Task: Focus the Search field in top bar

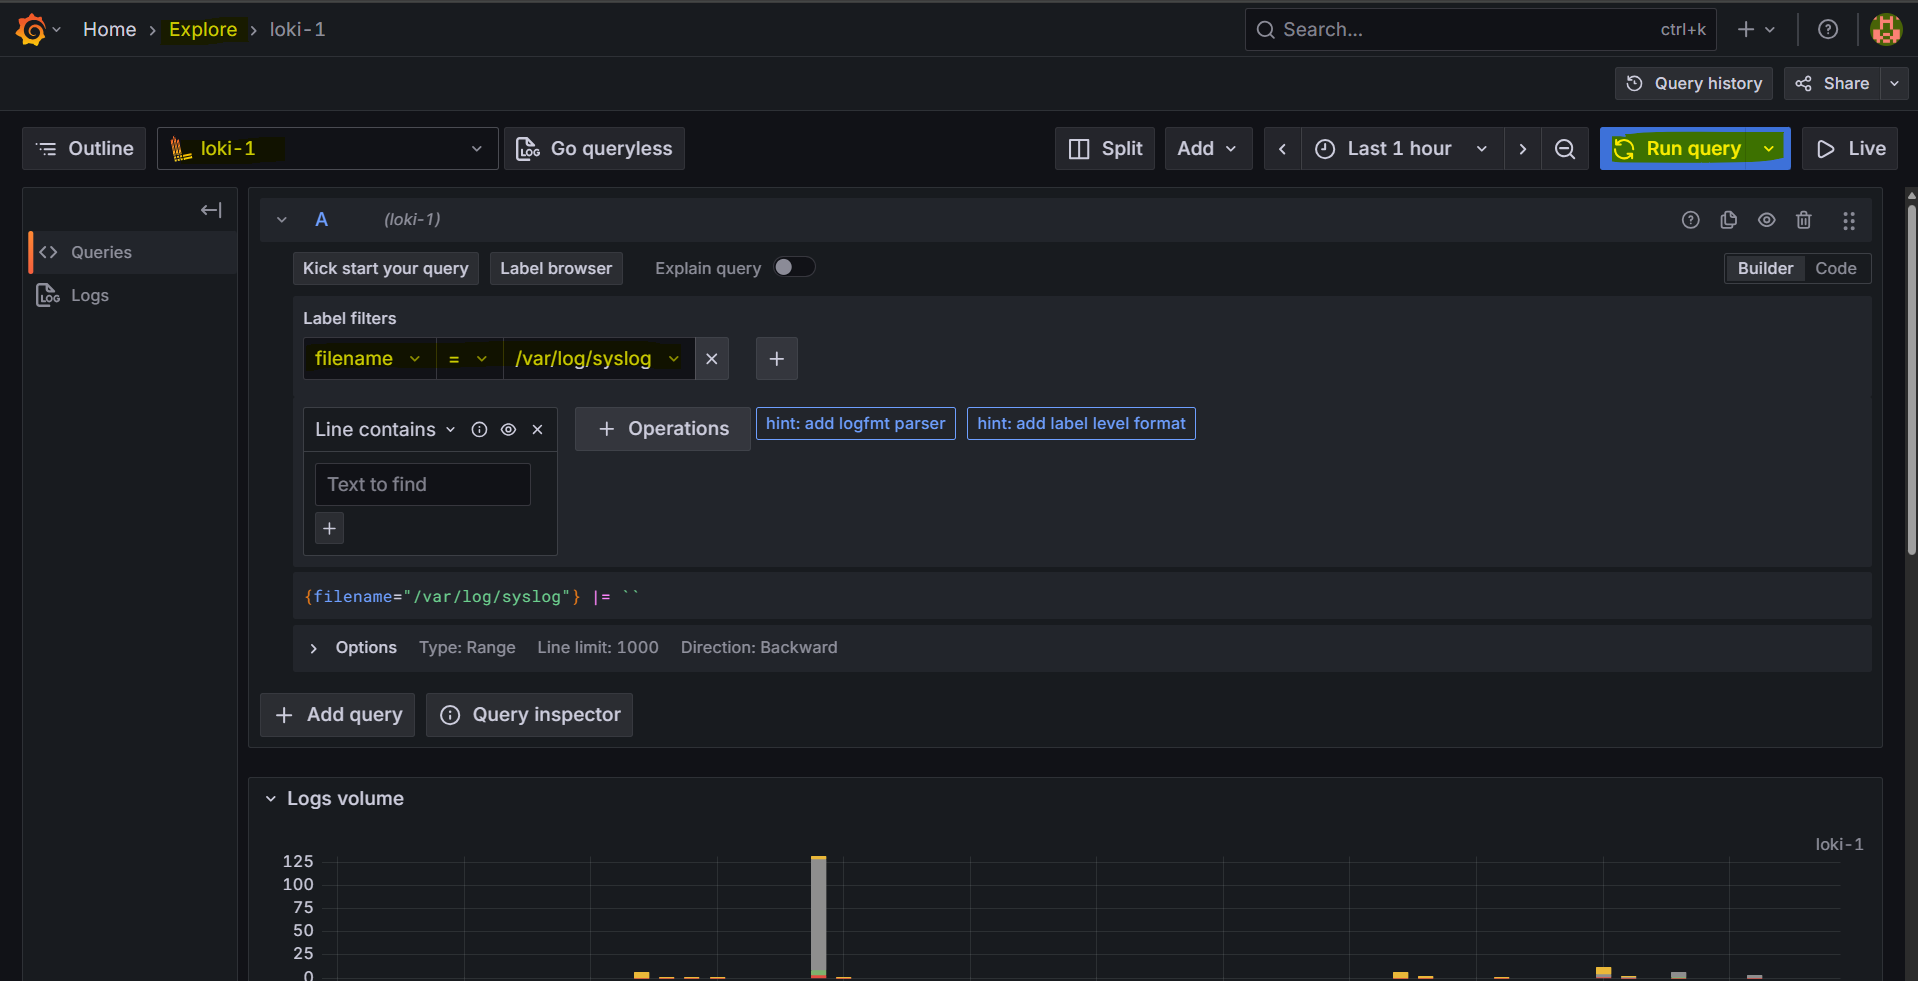Action: (x=1480, y=30)
